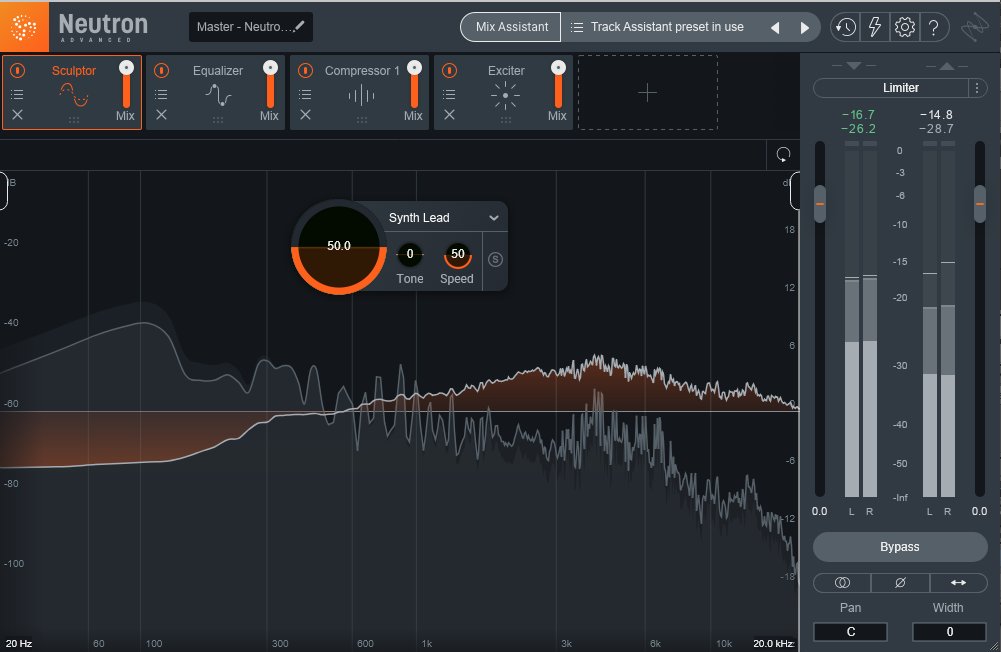Toggle Equalizer module power button
The height and width of the screenshot is (652, 1001).
coord(162,70)
